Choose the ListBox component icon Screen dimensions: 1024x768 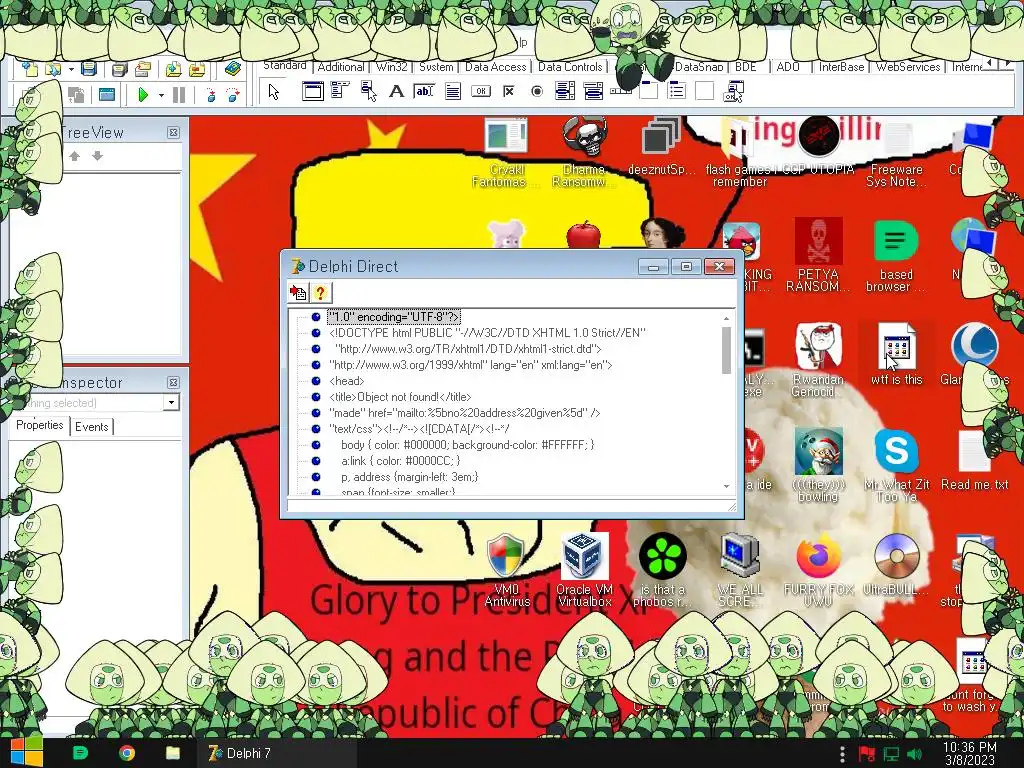[x=565, y=91]
